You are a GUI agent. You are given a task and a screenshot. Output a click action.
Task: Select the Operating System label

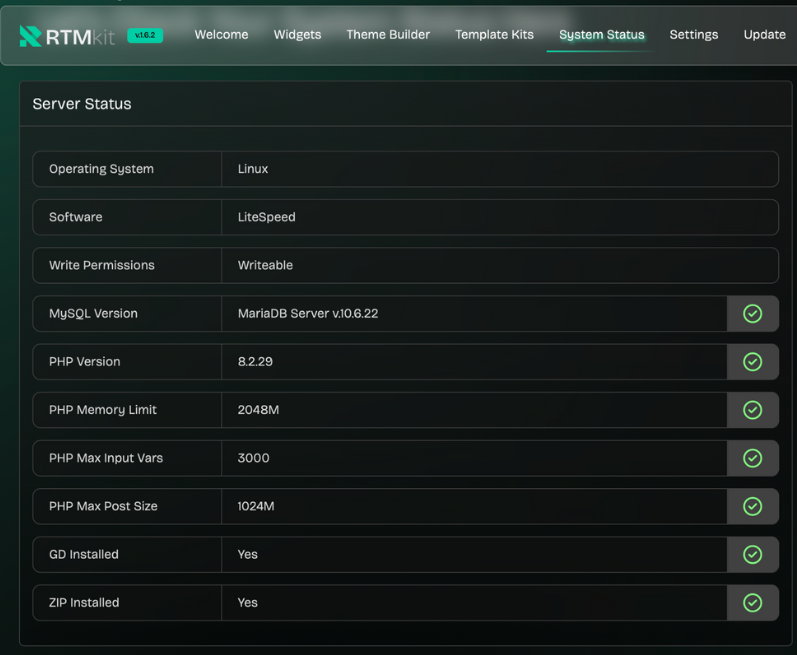click(101, 169)
